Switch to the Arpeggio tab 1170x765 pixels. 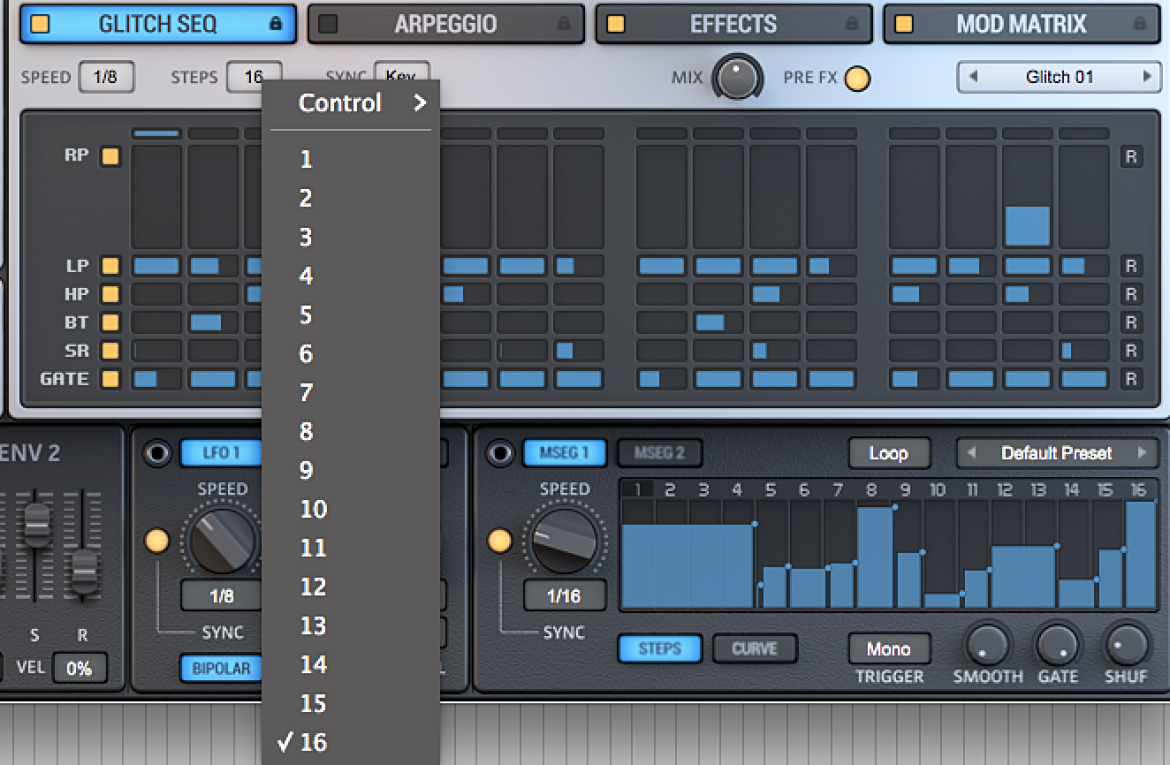pos(446,24)
